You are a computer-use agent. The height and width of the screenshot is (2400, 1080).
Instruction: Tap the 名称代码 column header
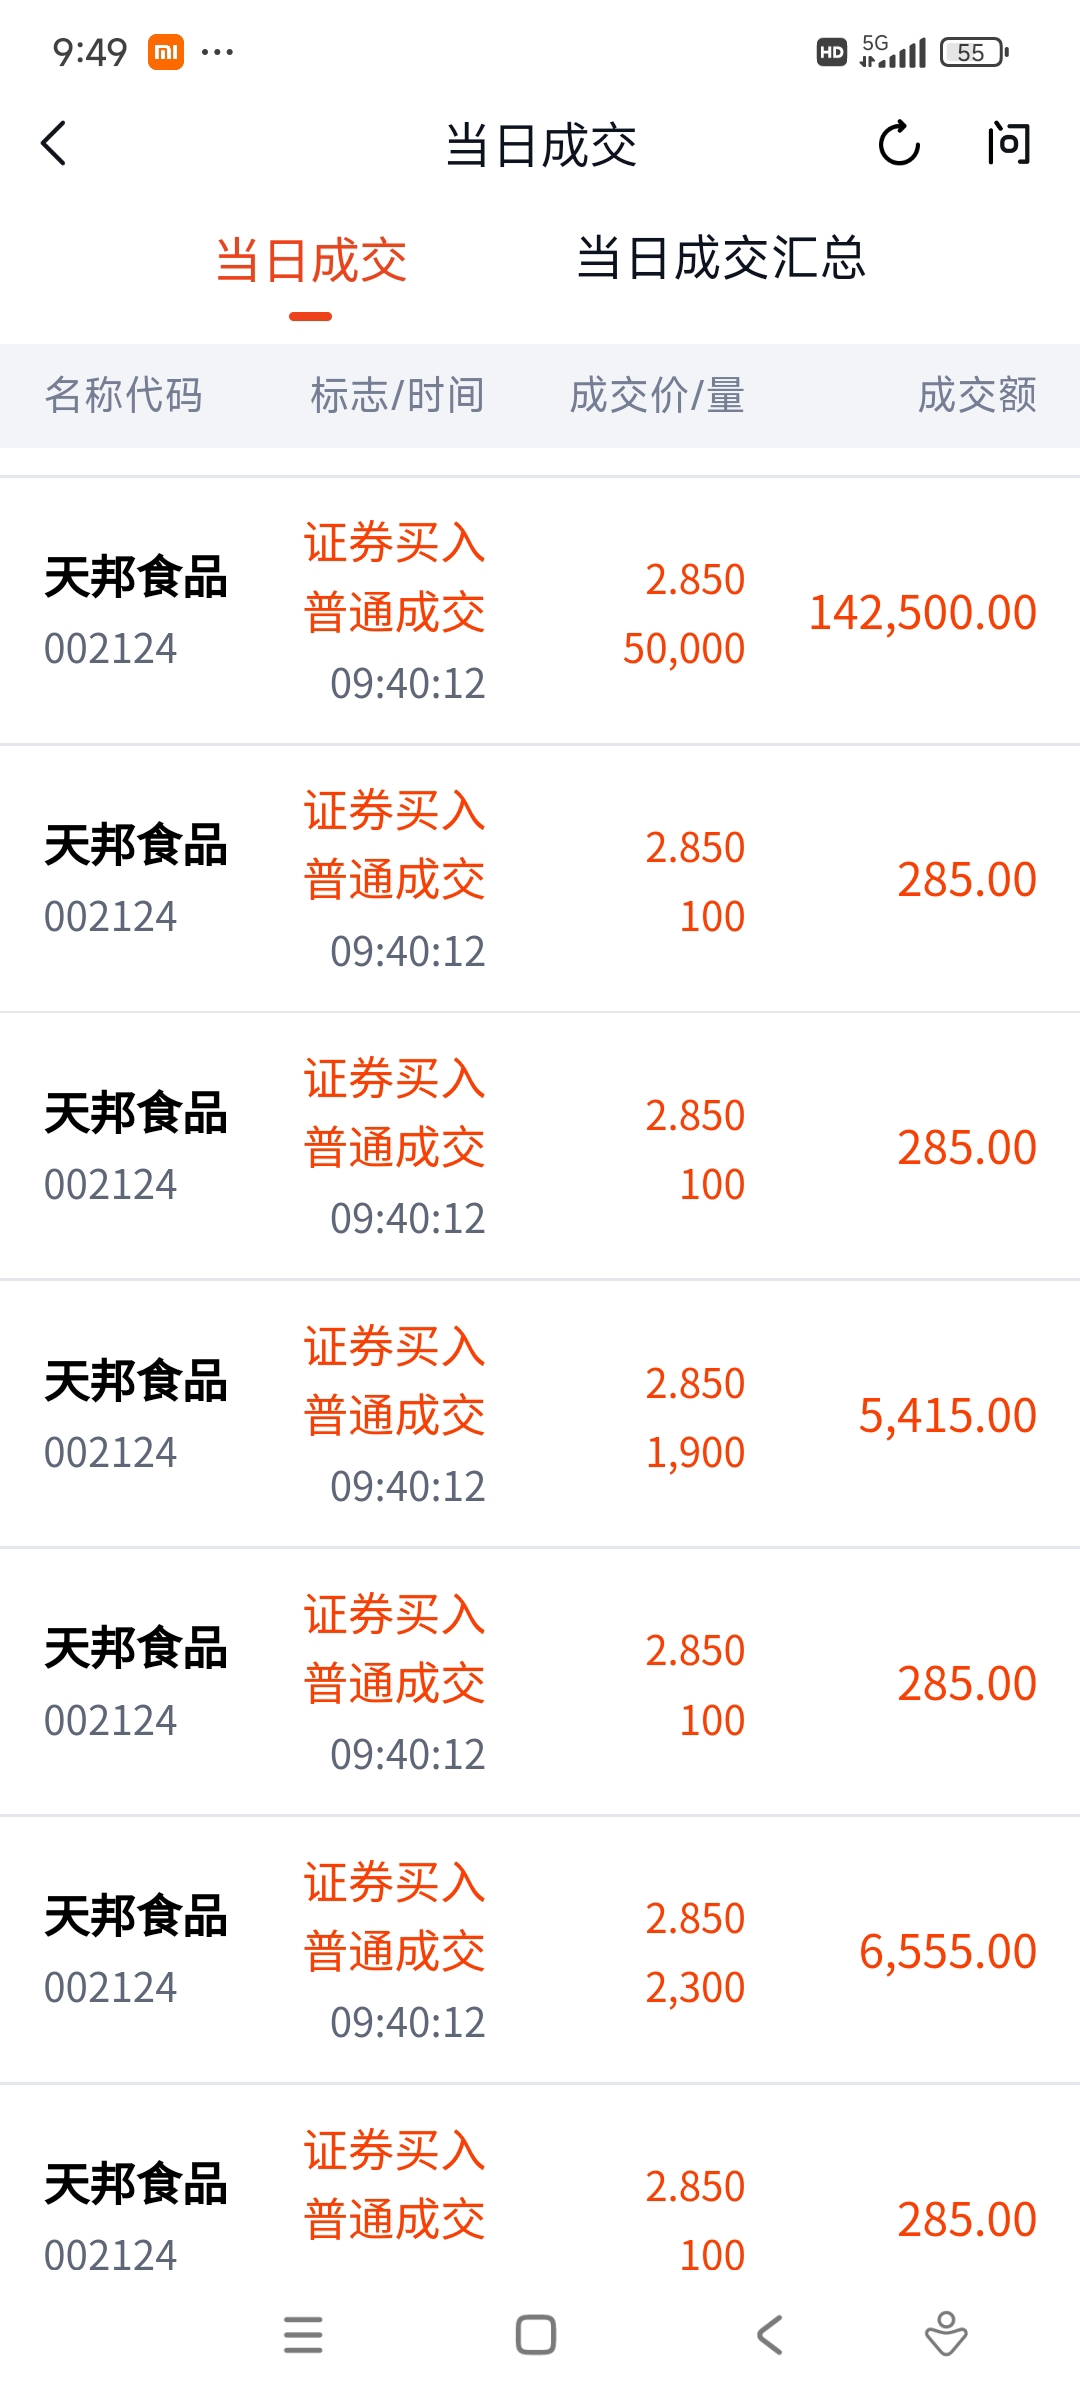pos(123,395)
